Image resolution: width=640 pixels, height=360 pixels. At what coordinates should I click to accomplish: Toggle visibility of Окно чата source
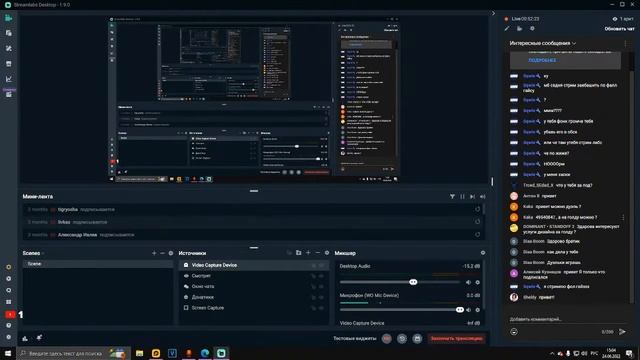322,287
